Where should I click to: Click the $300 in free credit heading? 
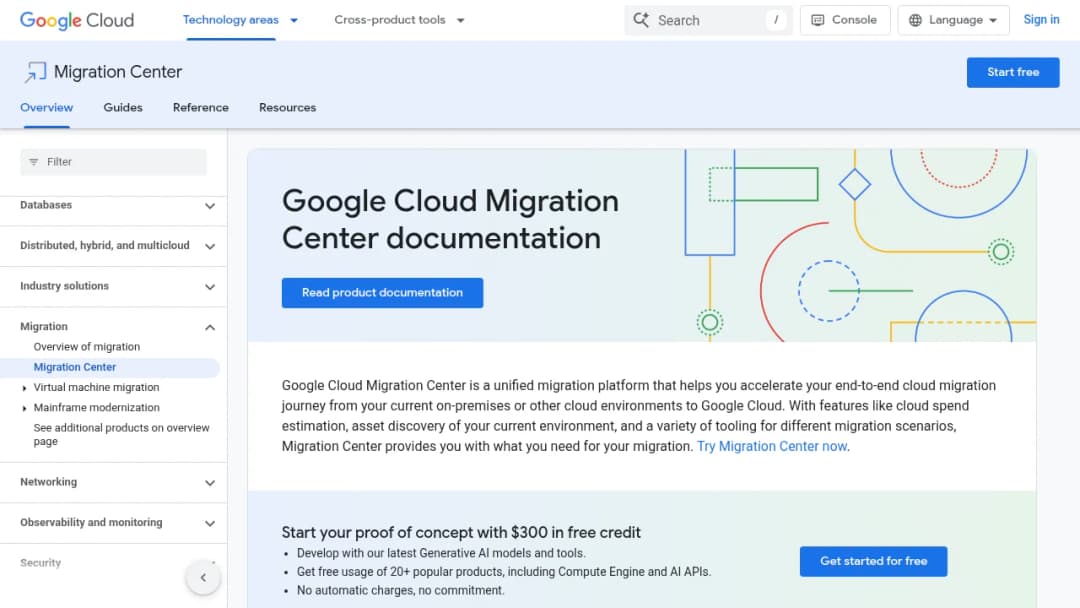(461, 532)
